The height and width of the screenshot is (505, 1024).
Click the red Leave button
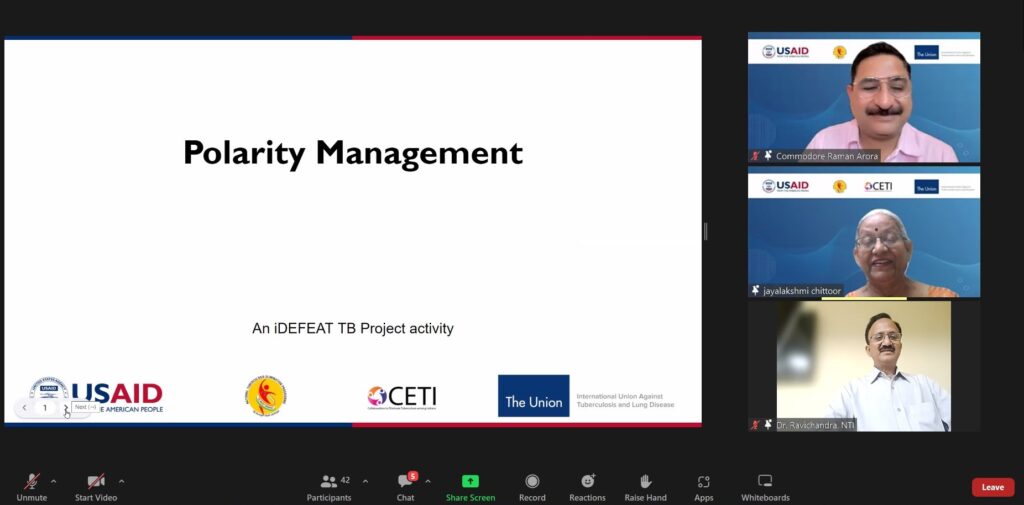click(992, 487)
